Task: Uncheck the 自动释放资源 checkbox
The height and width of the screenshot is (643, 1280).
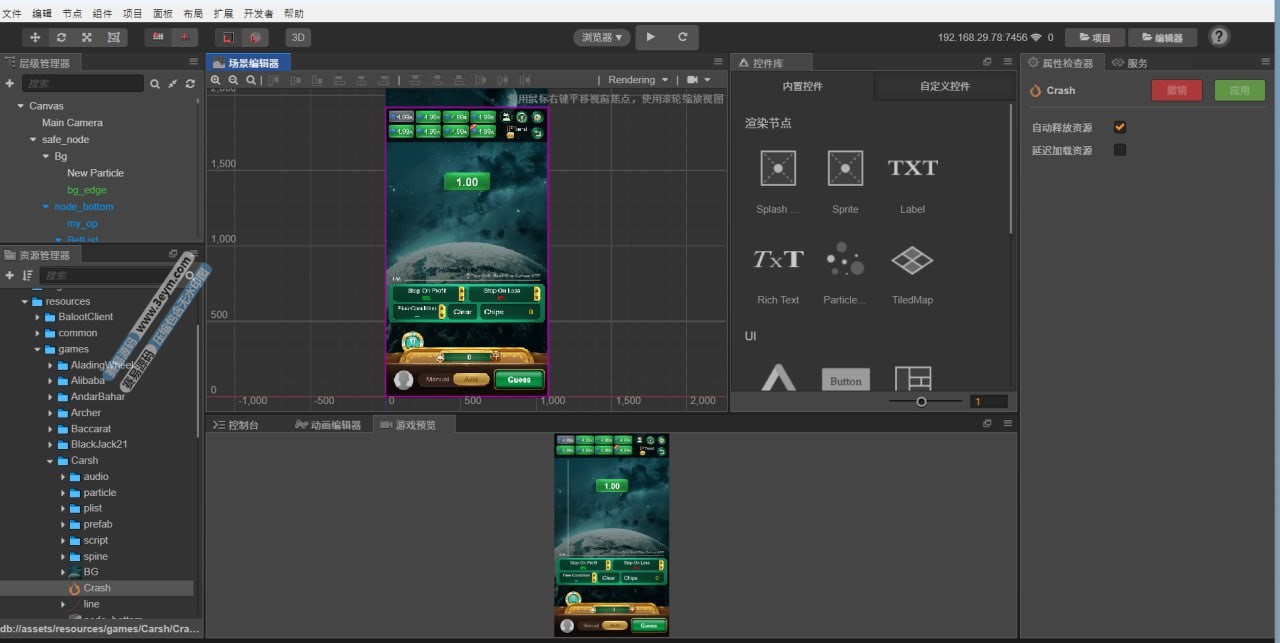Action: [1120, 128]
